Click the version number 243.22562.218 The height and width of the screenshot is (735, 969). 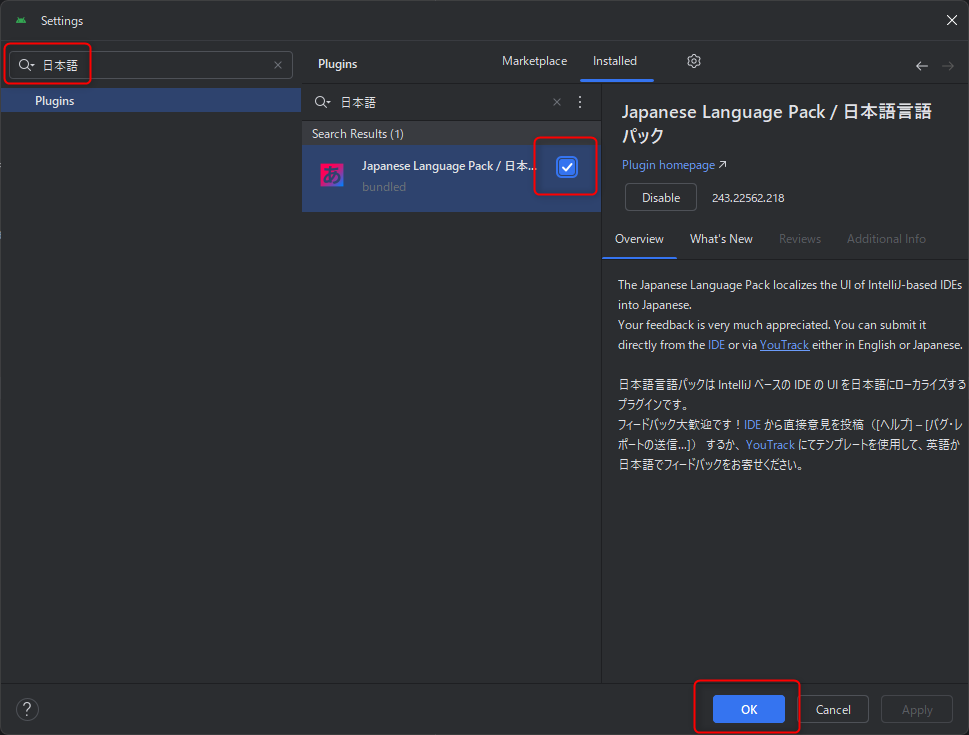coord(748,198)
